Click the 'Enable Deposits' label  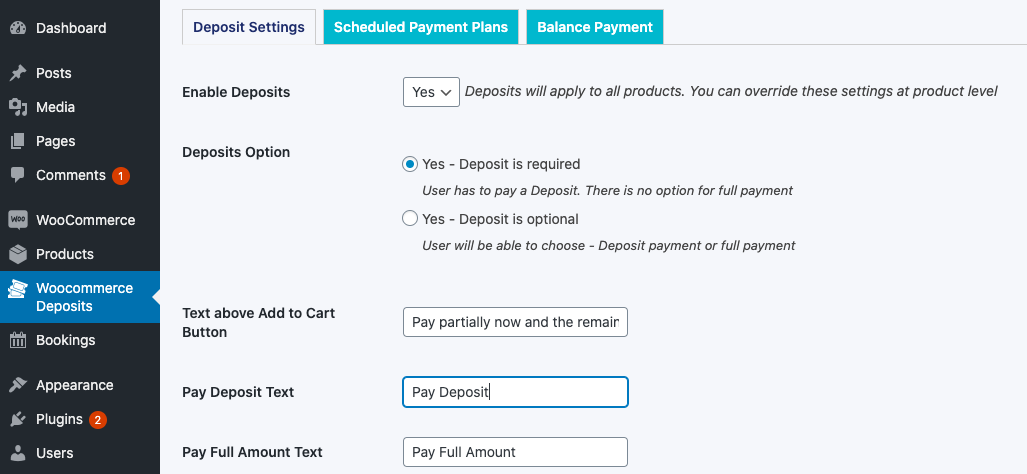(236, 92)
